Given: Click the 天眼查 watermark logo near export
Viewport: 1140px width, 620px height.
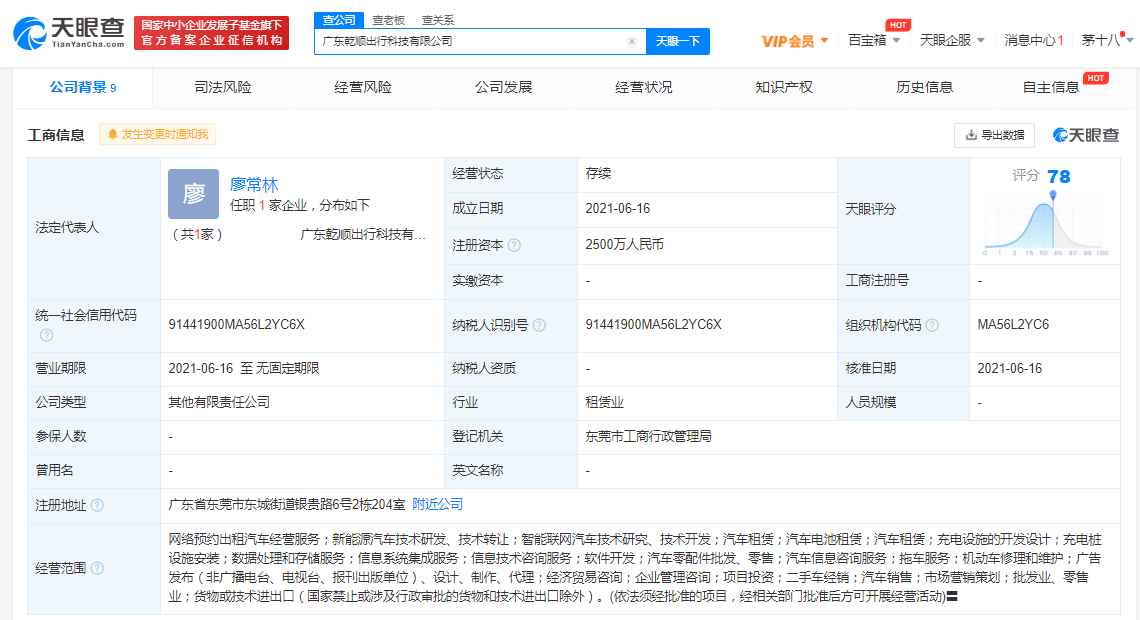Looking at the screenshot, I should point(1086,135).
